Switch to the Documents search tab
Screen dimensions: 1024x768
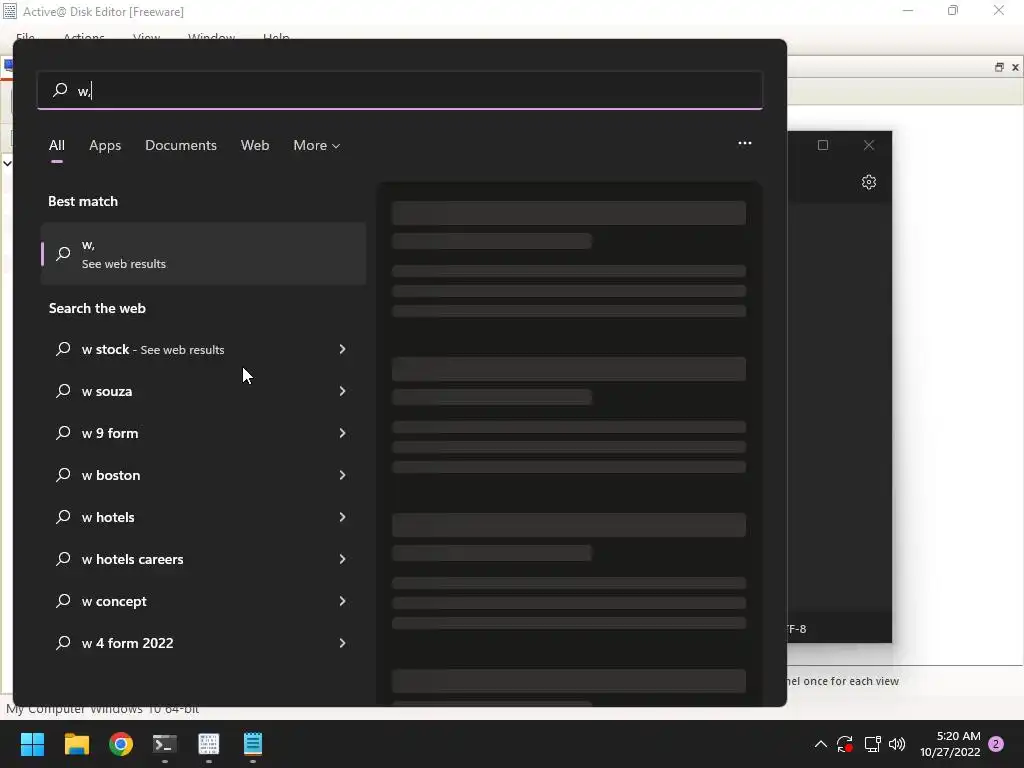[181, 145]
